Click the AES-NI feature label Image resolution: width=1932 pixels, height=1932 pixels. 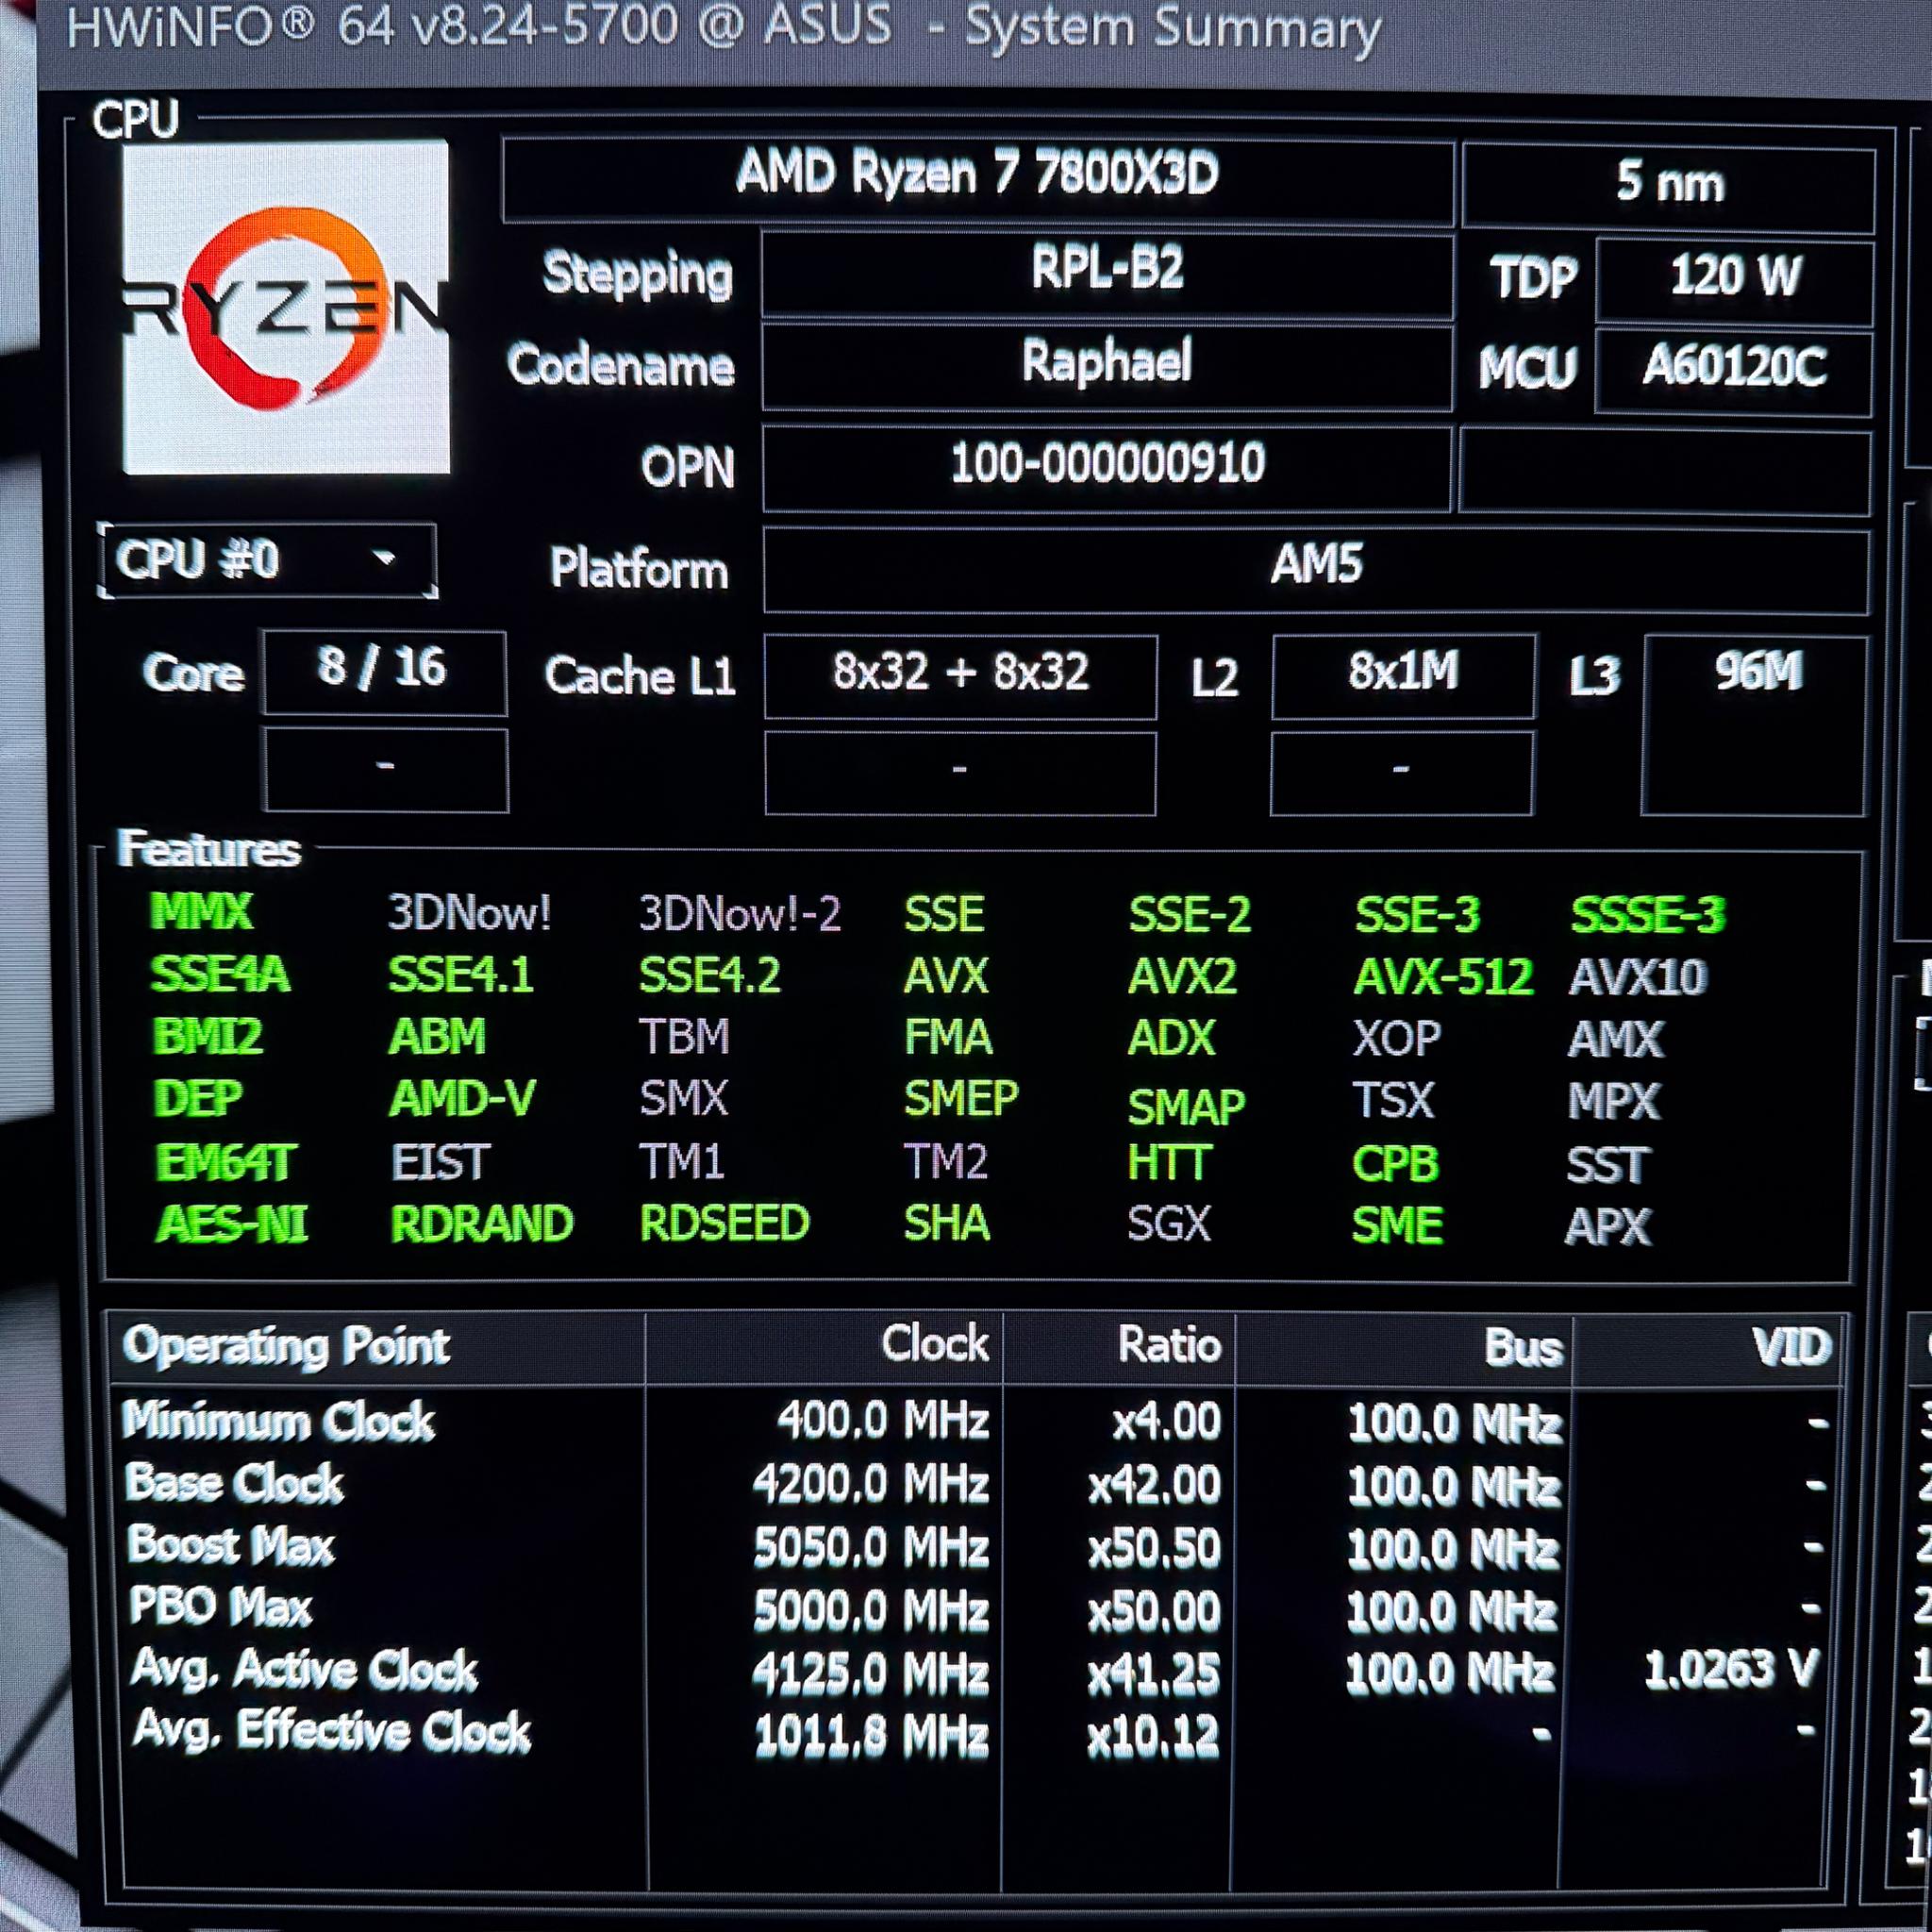click(x=232, y=1224)
